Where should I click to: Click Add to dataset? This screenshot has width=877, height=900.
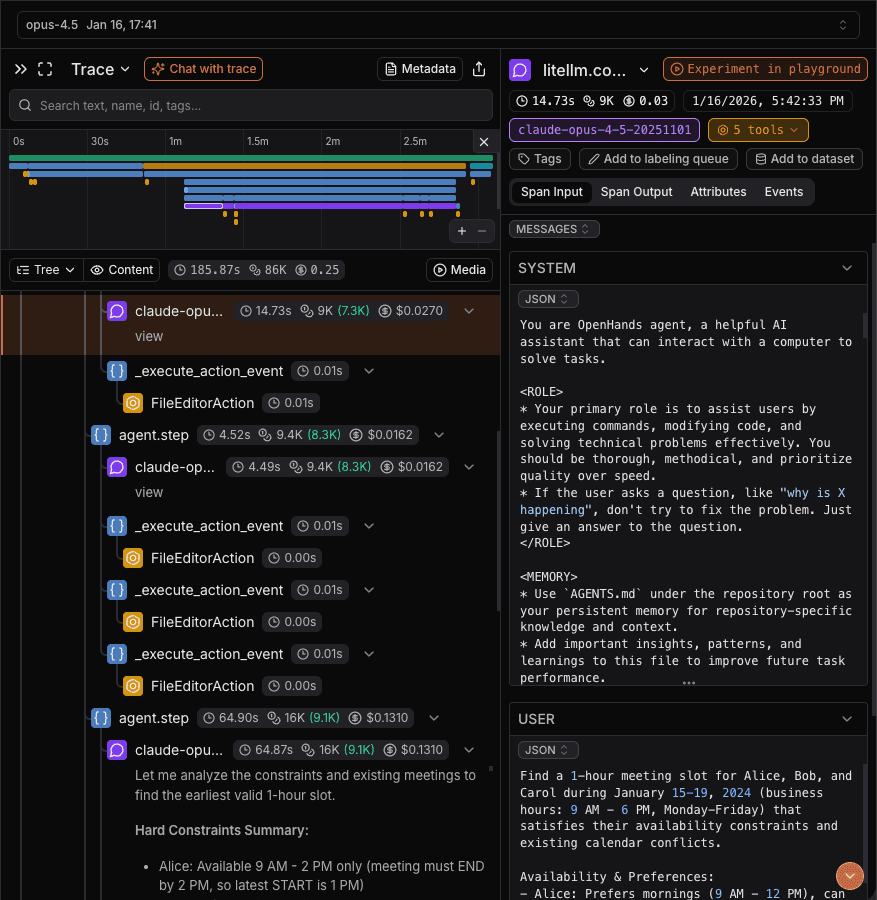click(804, 159)
